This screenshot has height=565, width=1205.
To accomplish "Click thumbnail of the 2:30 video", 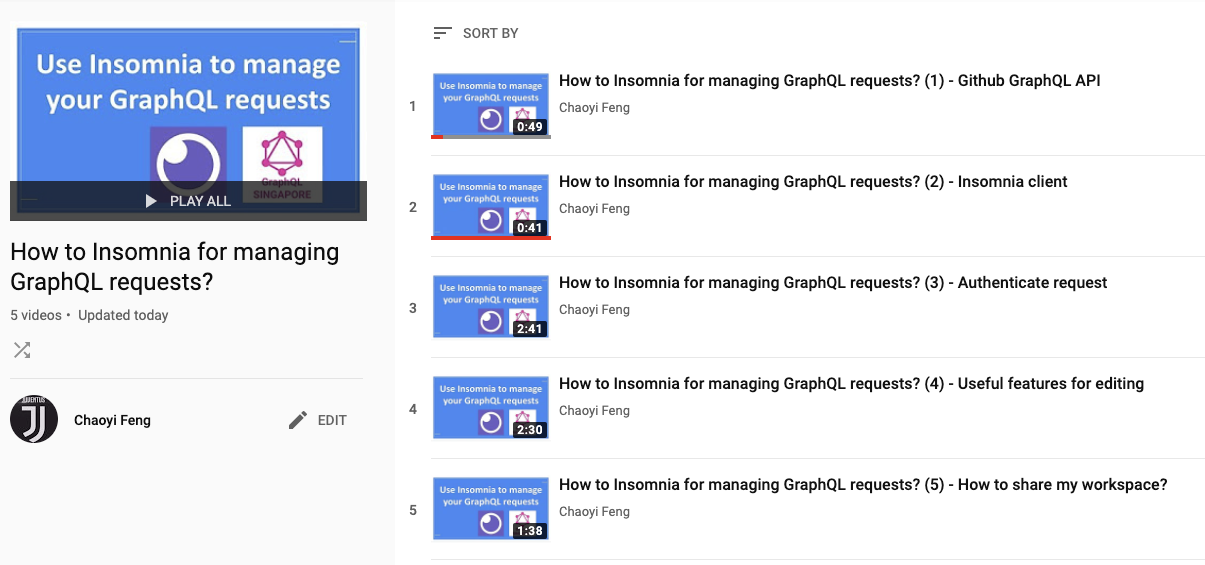I will (491, 408).
